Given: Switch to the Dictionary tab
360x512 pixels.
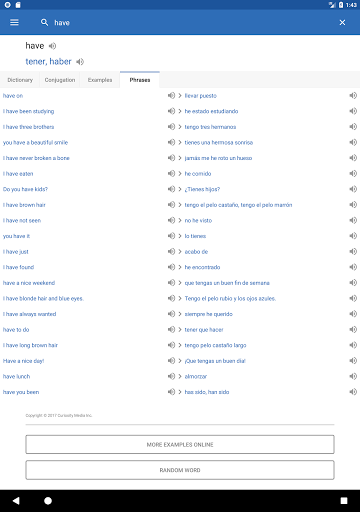Looking at the screenshot, I should pyautogui.click(x=20, y=80).
